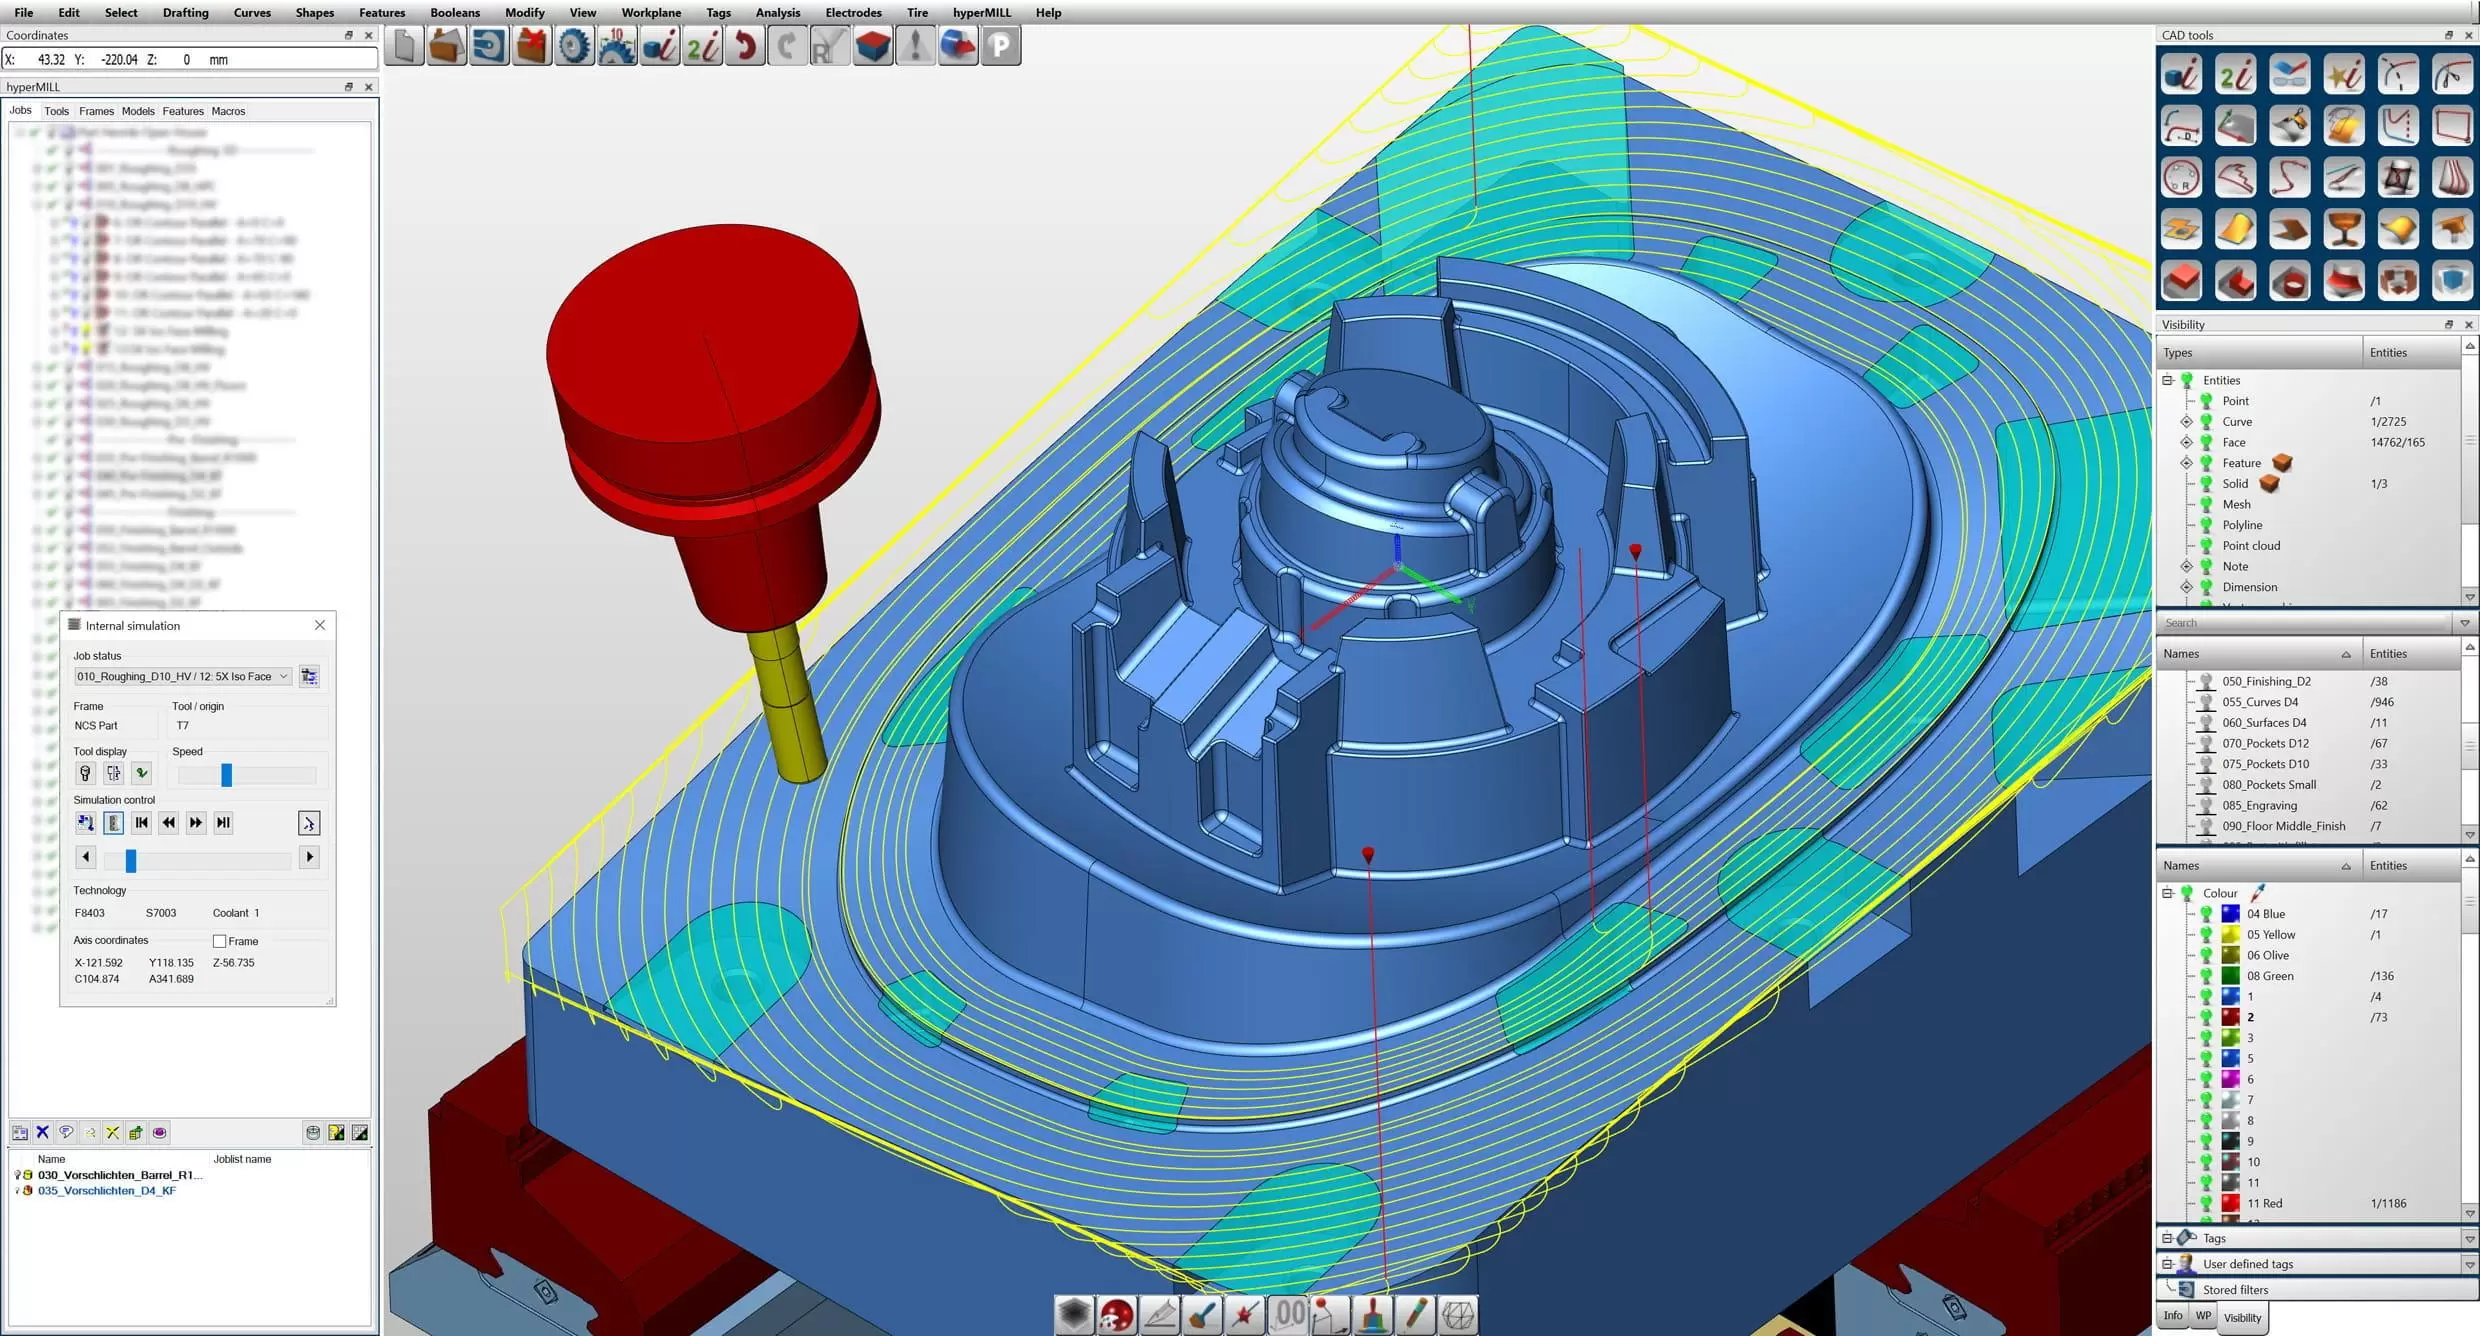Click the new document icon in toolbar

[x=404, y=46]
